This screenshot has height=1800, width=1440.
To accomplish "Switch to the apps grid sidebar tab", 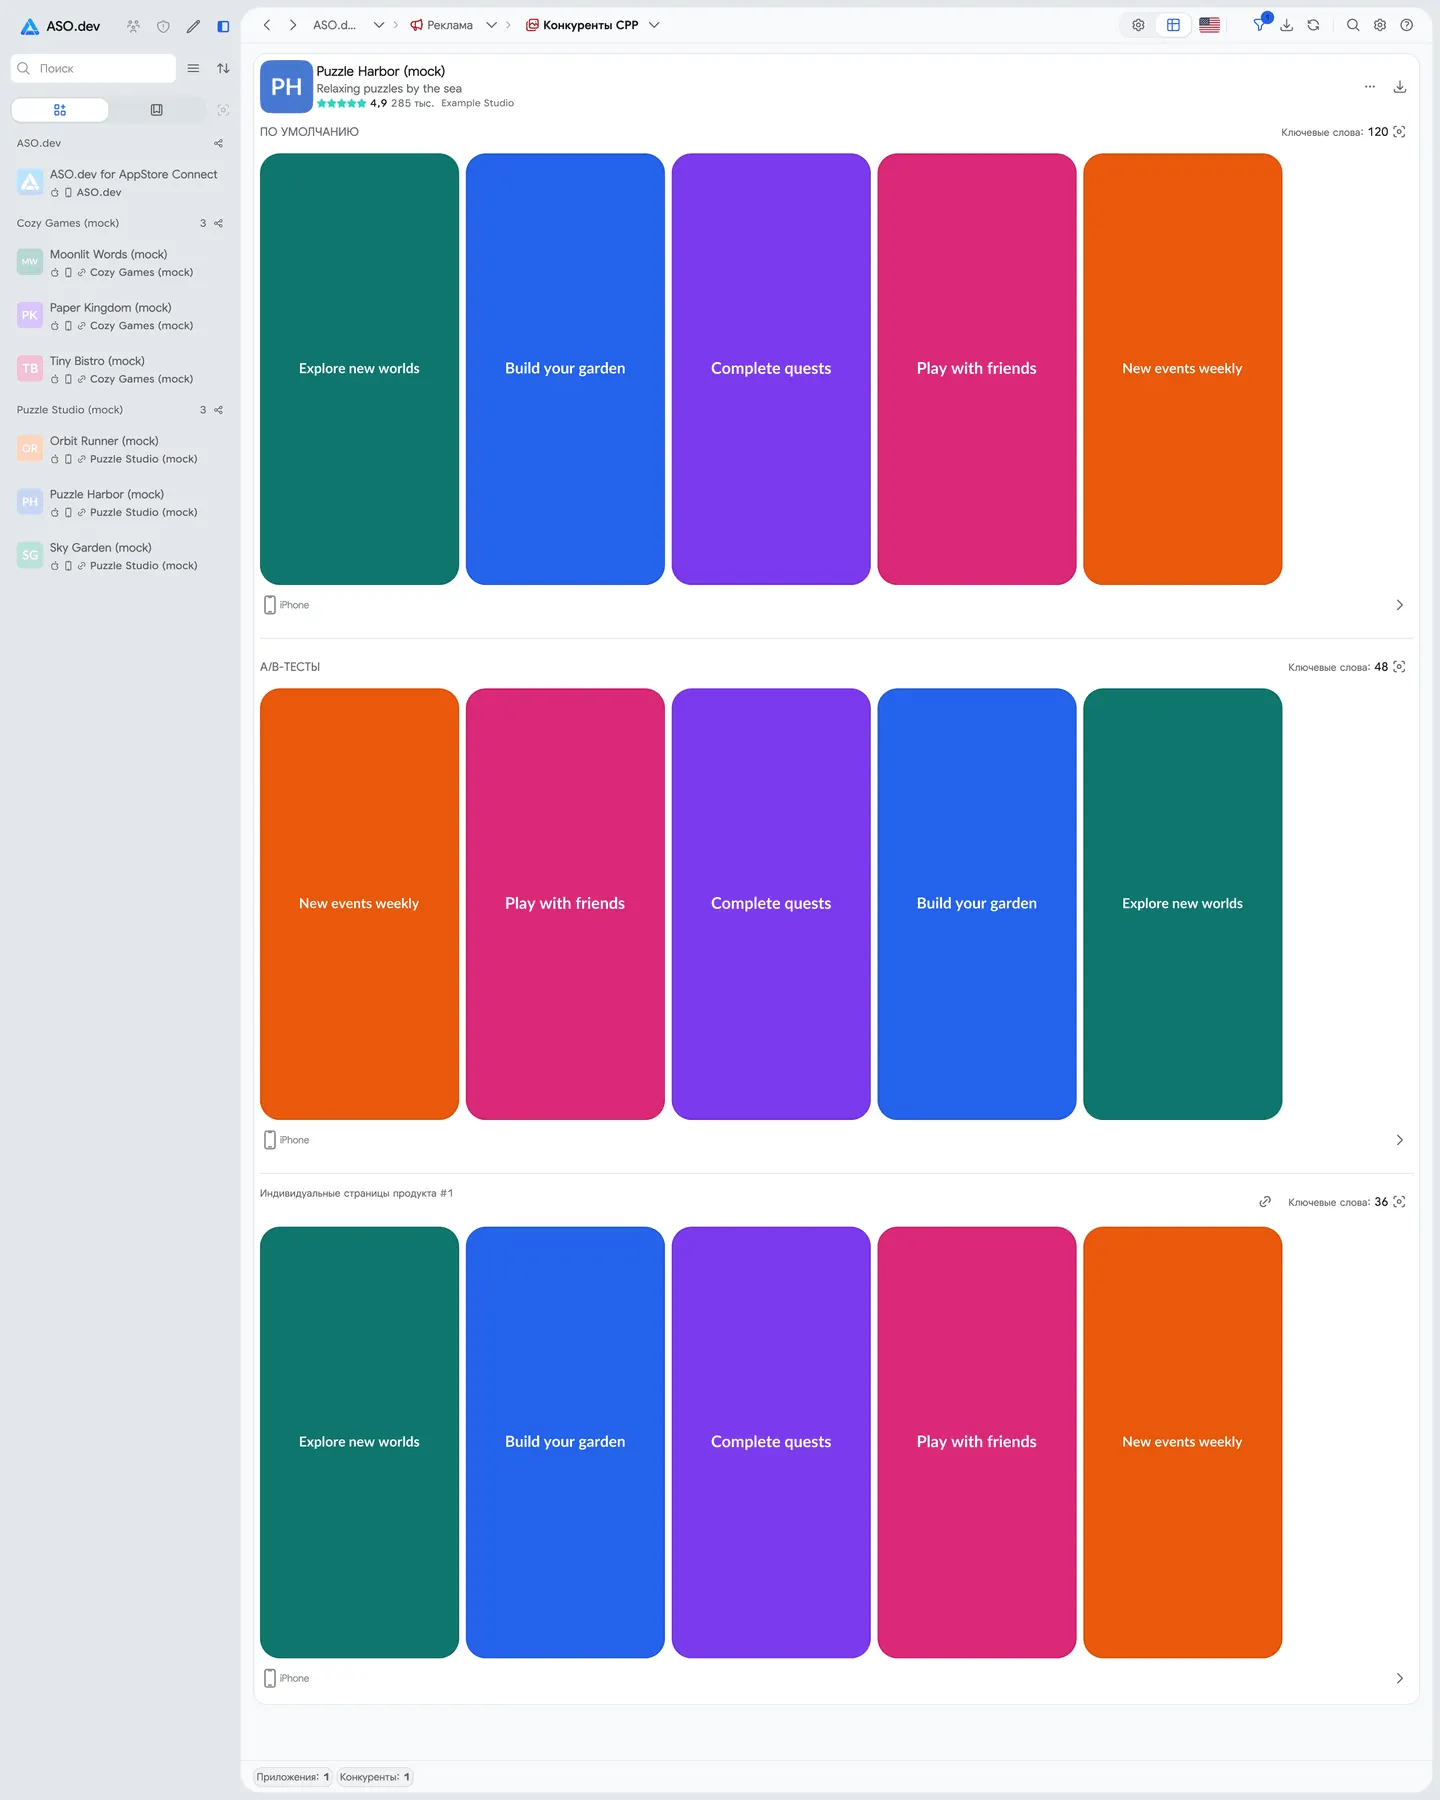I will [x=60, y=110].
